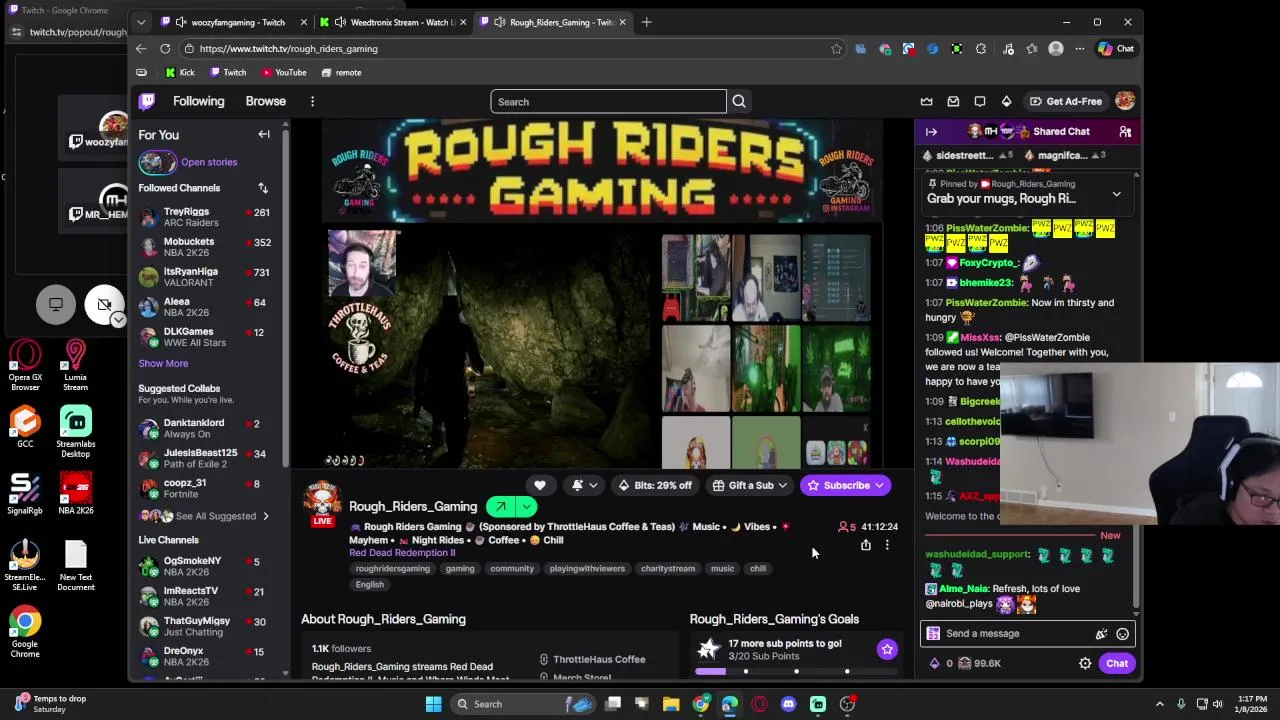
Task: Open the Following page
Action: [198, 101]
